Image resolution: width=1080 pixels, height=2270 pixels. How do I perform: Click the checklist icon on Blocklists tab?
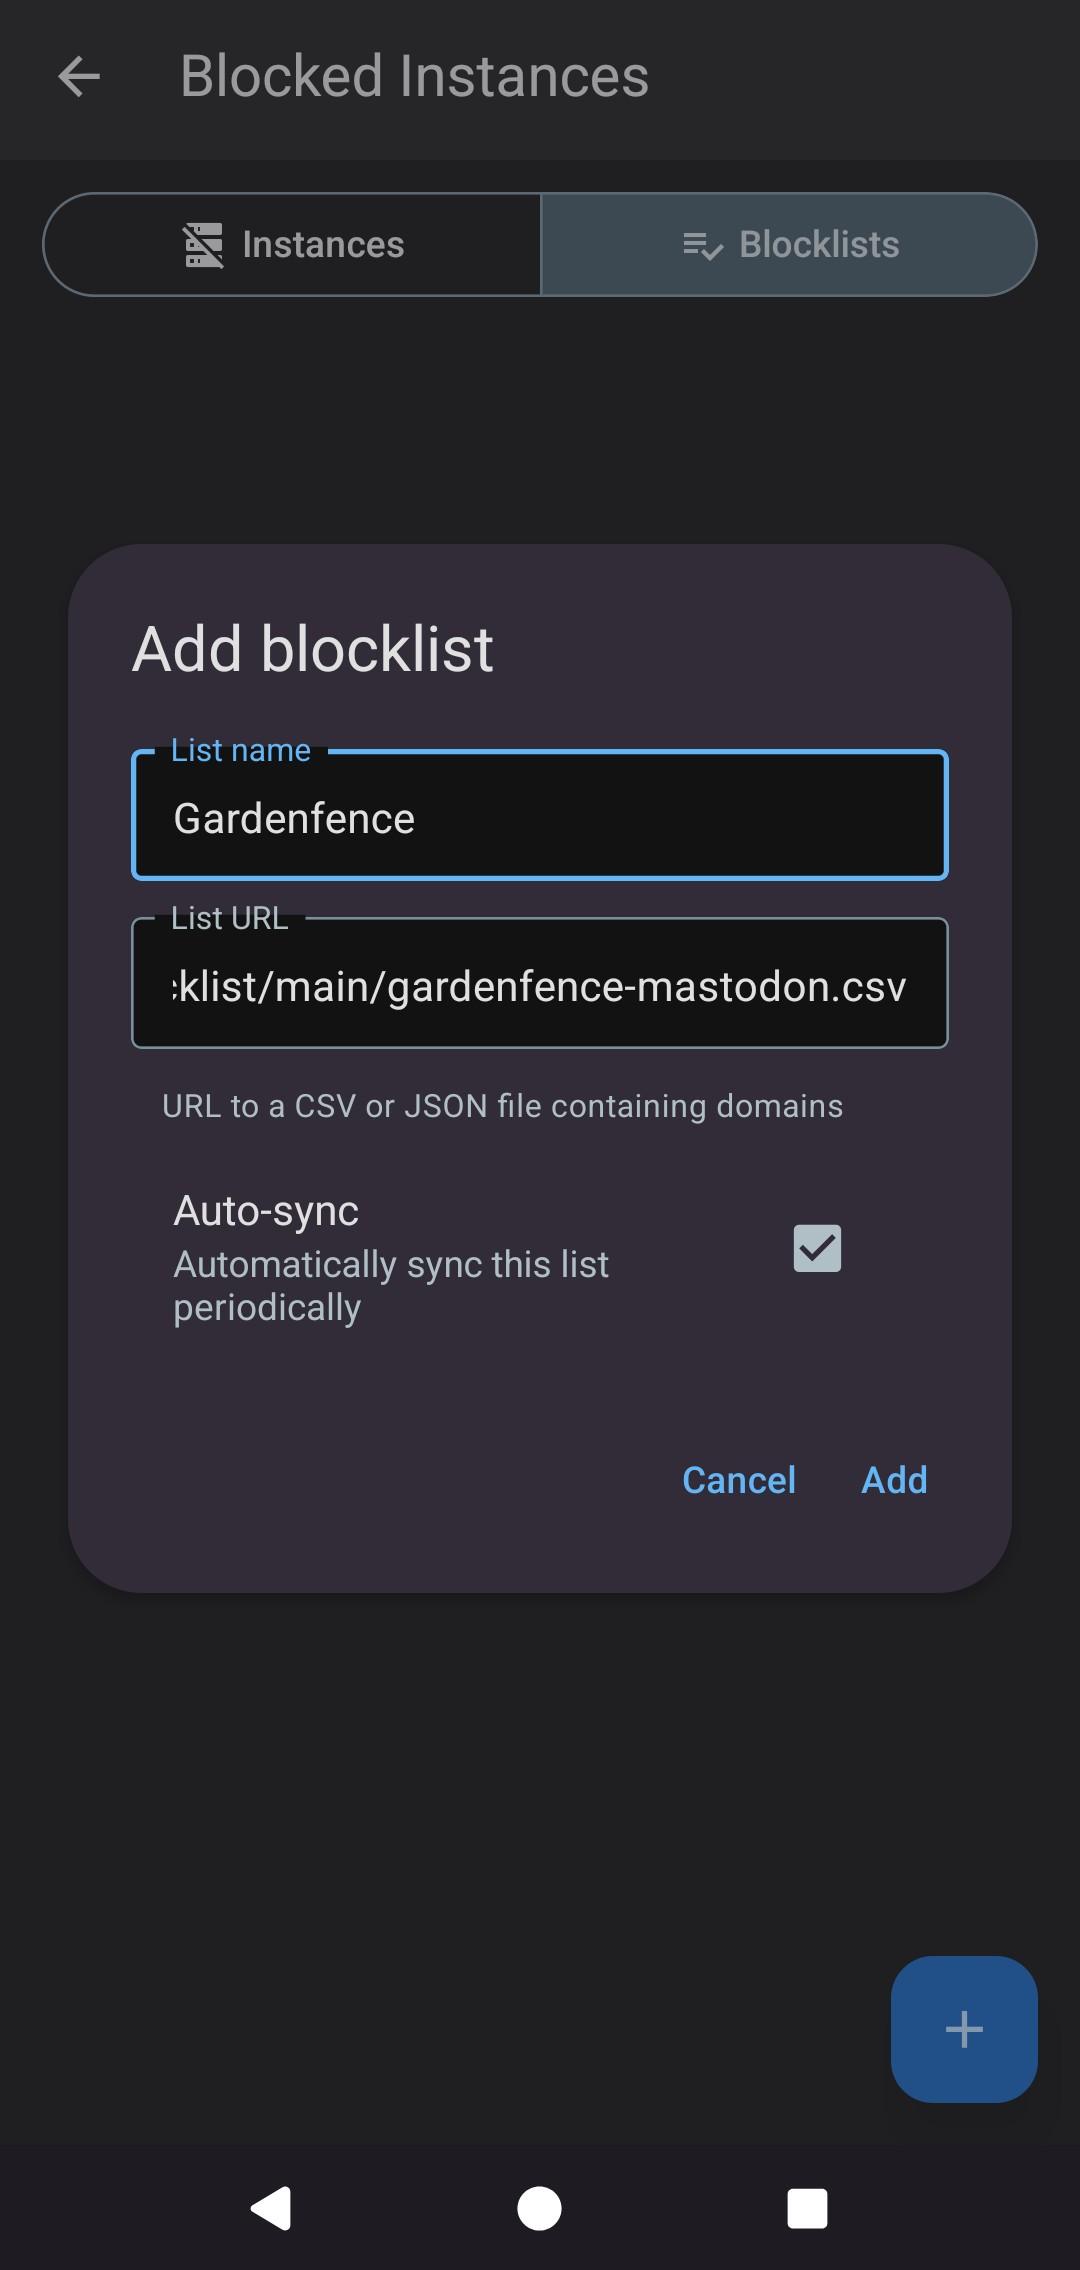pos(702,245)
